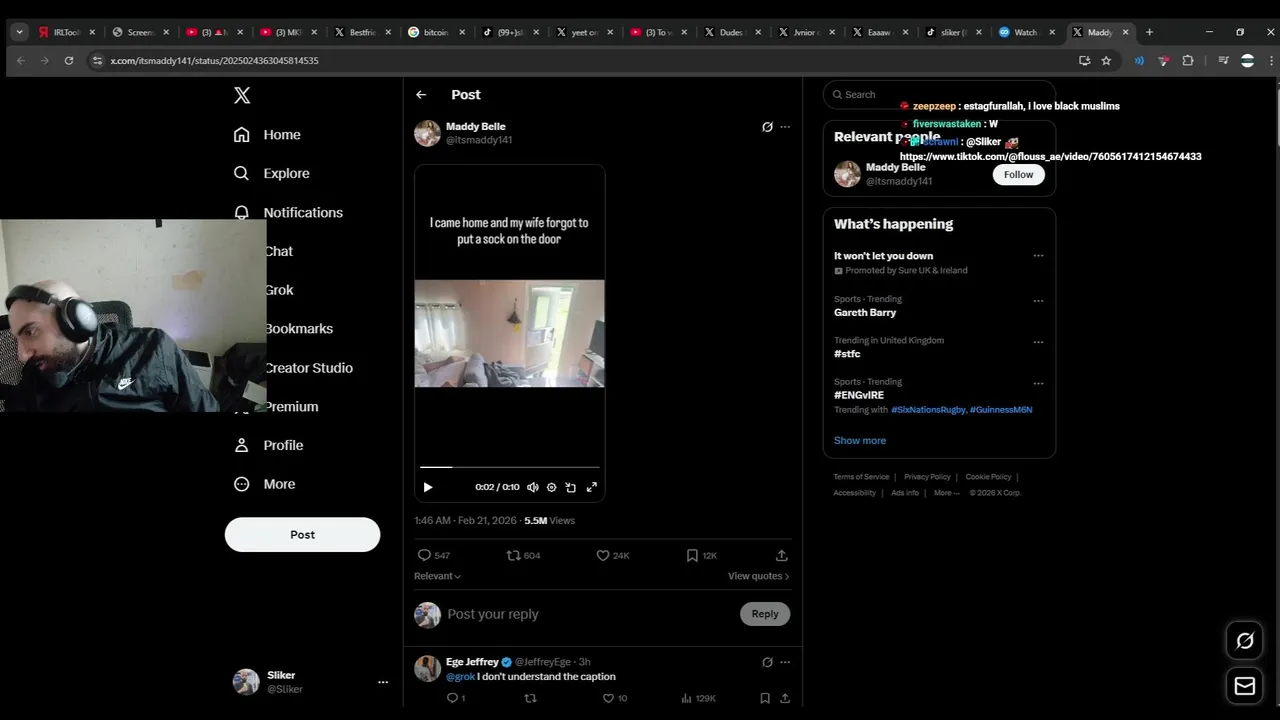Screen dimensions: 1280x720
Task: Open the More menu in the sidebar
Action: click(264, 484)
